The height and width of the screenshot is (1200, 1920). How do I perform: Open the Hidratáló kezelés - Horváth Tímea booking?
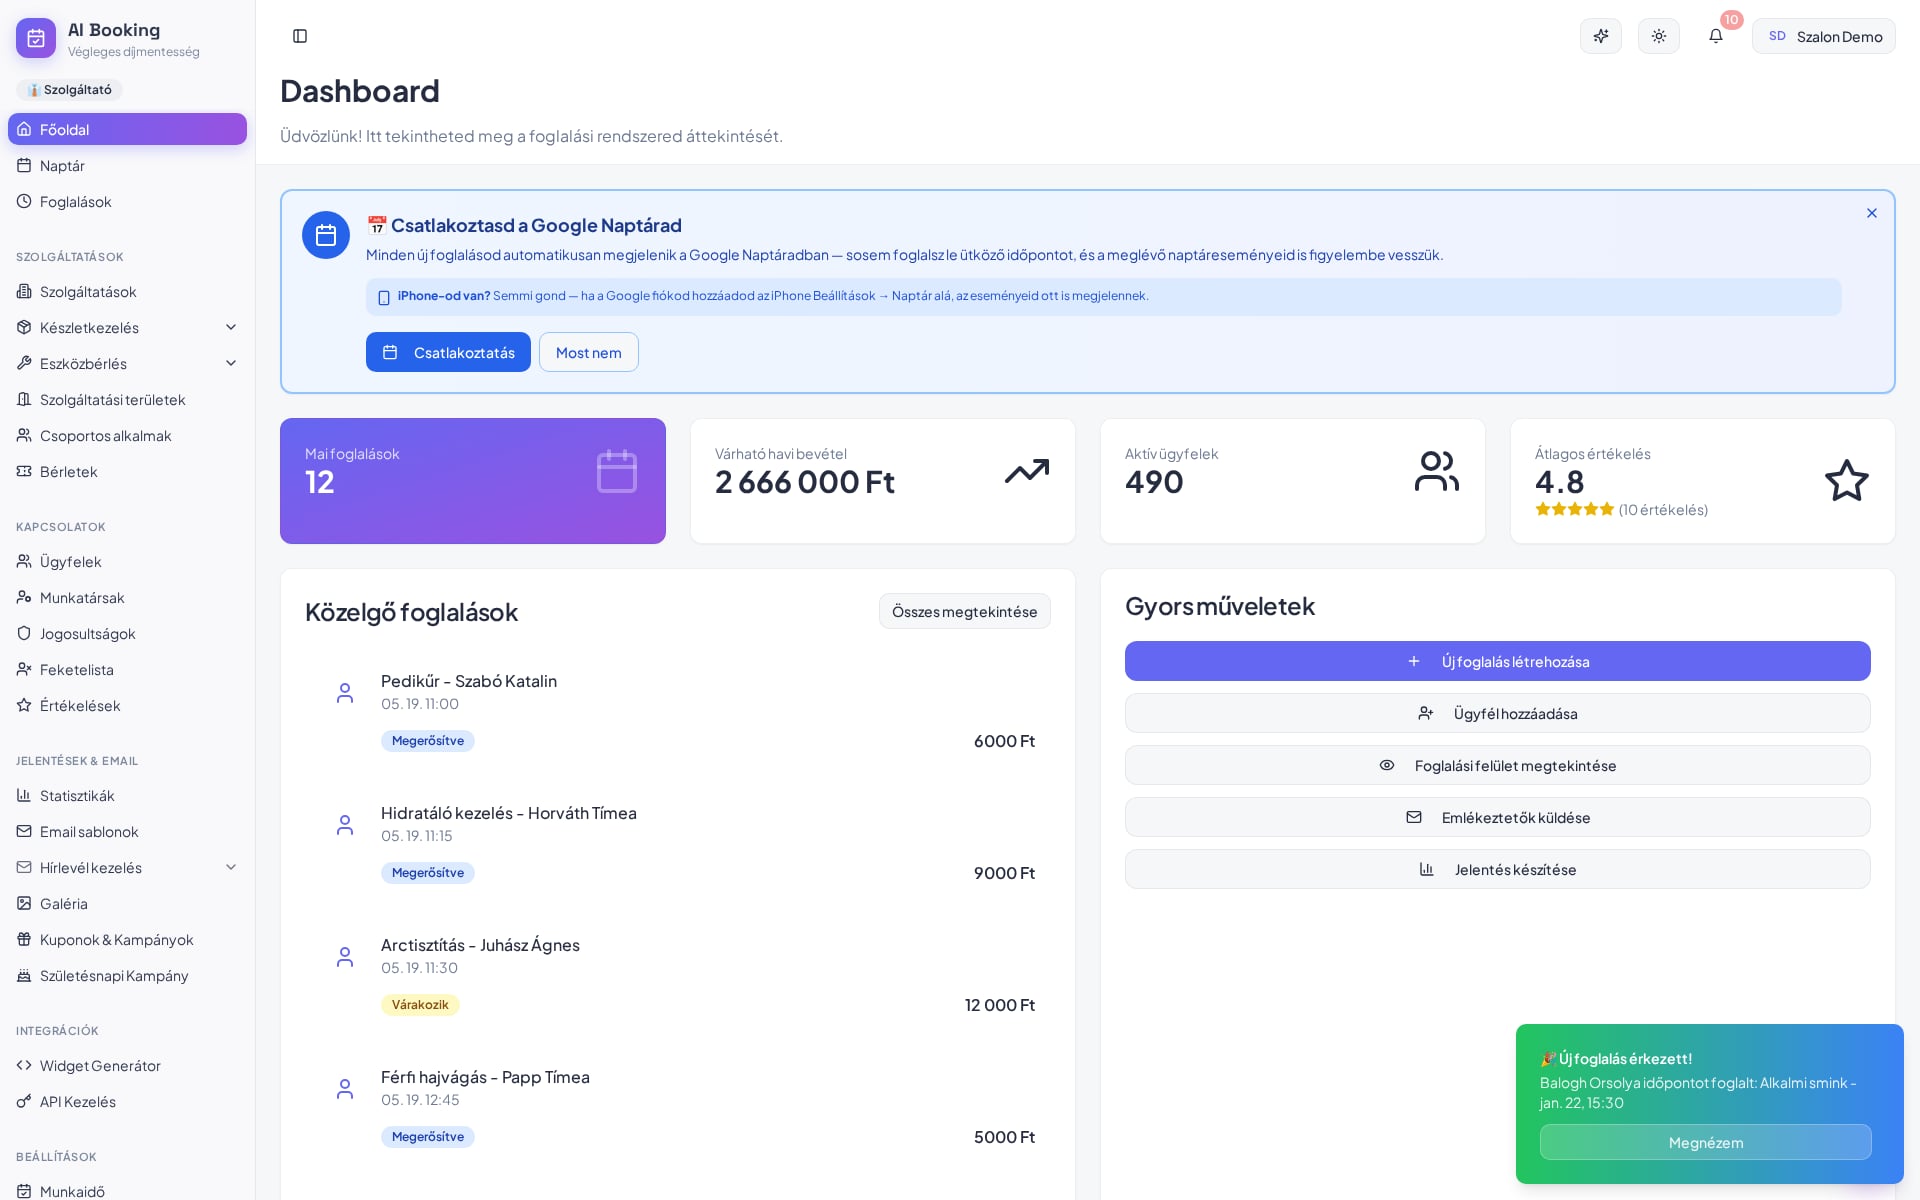click(678, 843)
